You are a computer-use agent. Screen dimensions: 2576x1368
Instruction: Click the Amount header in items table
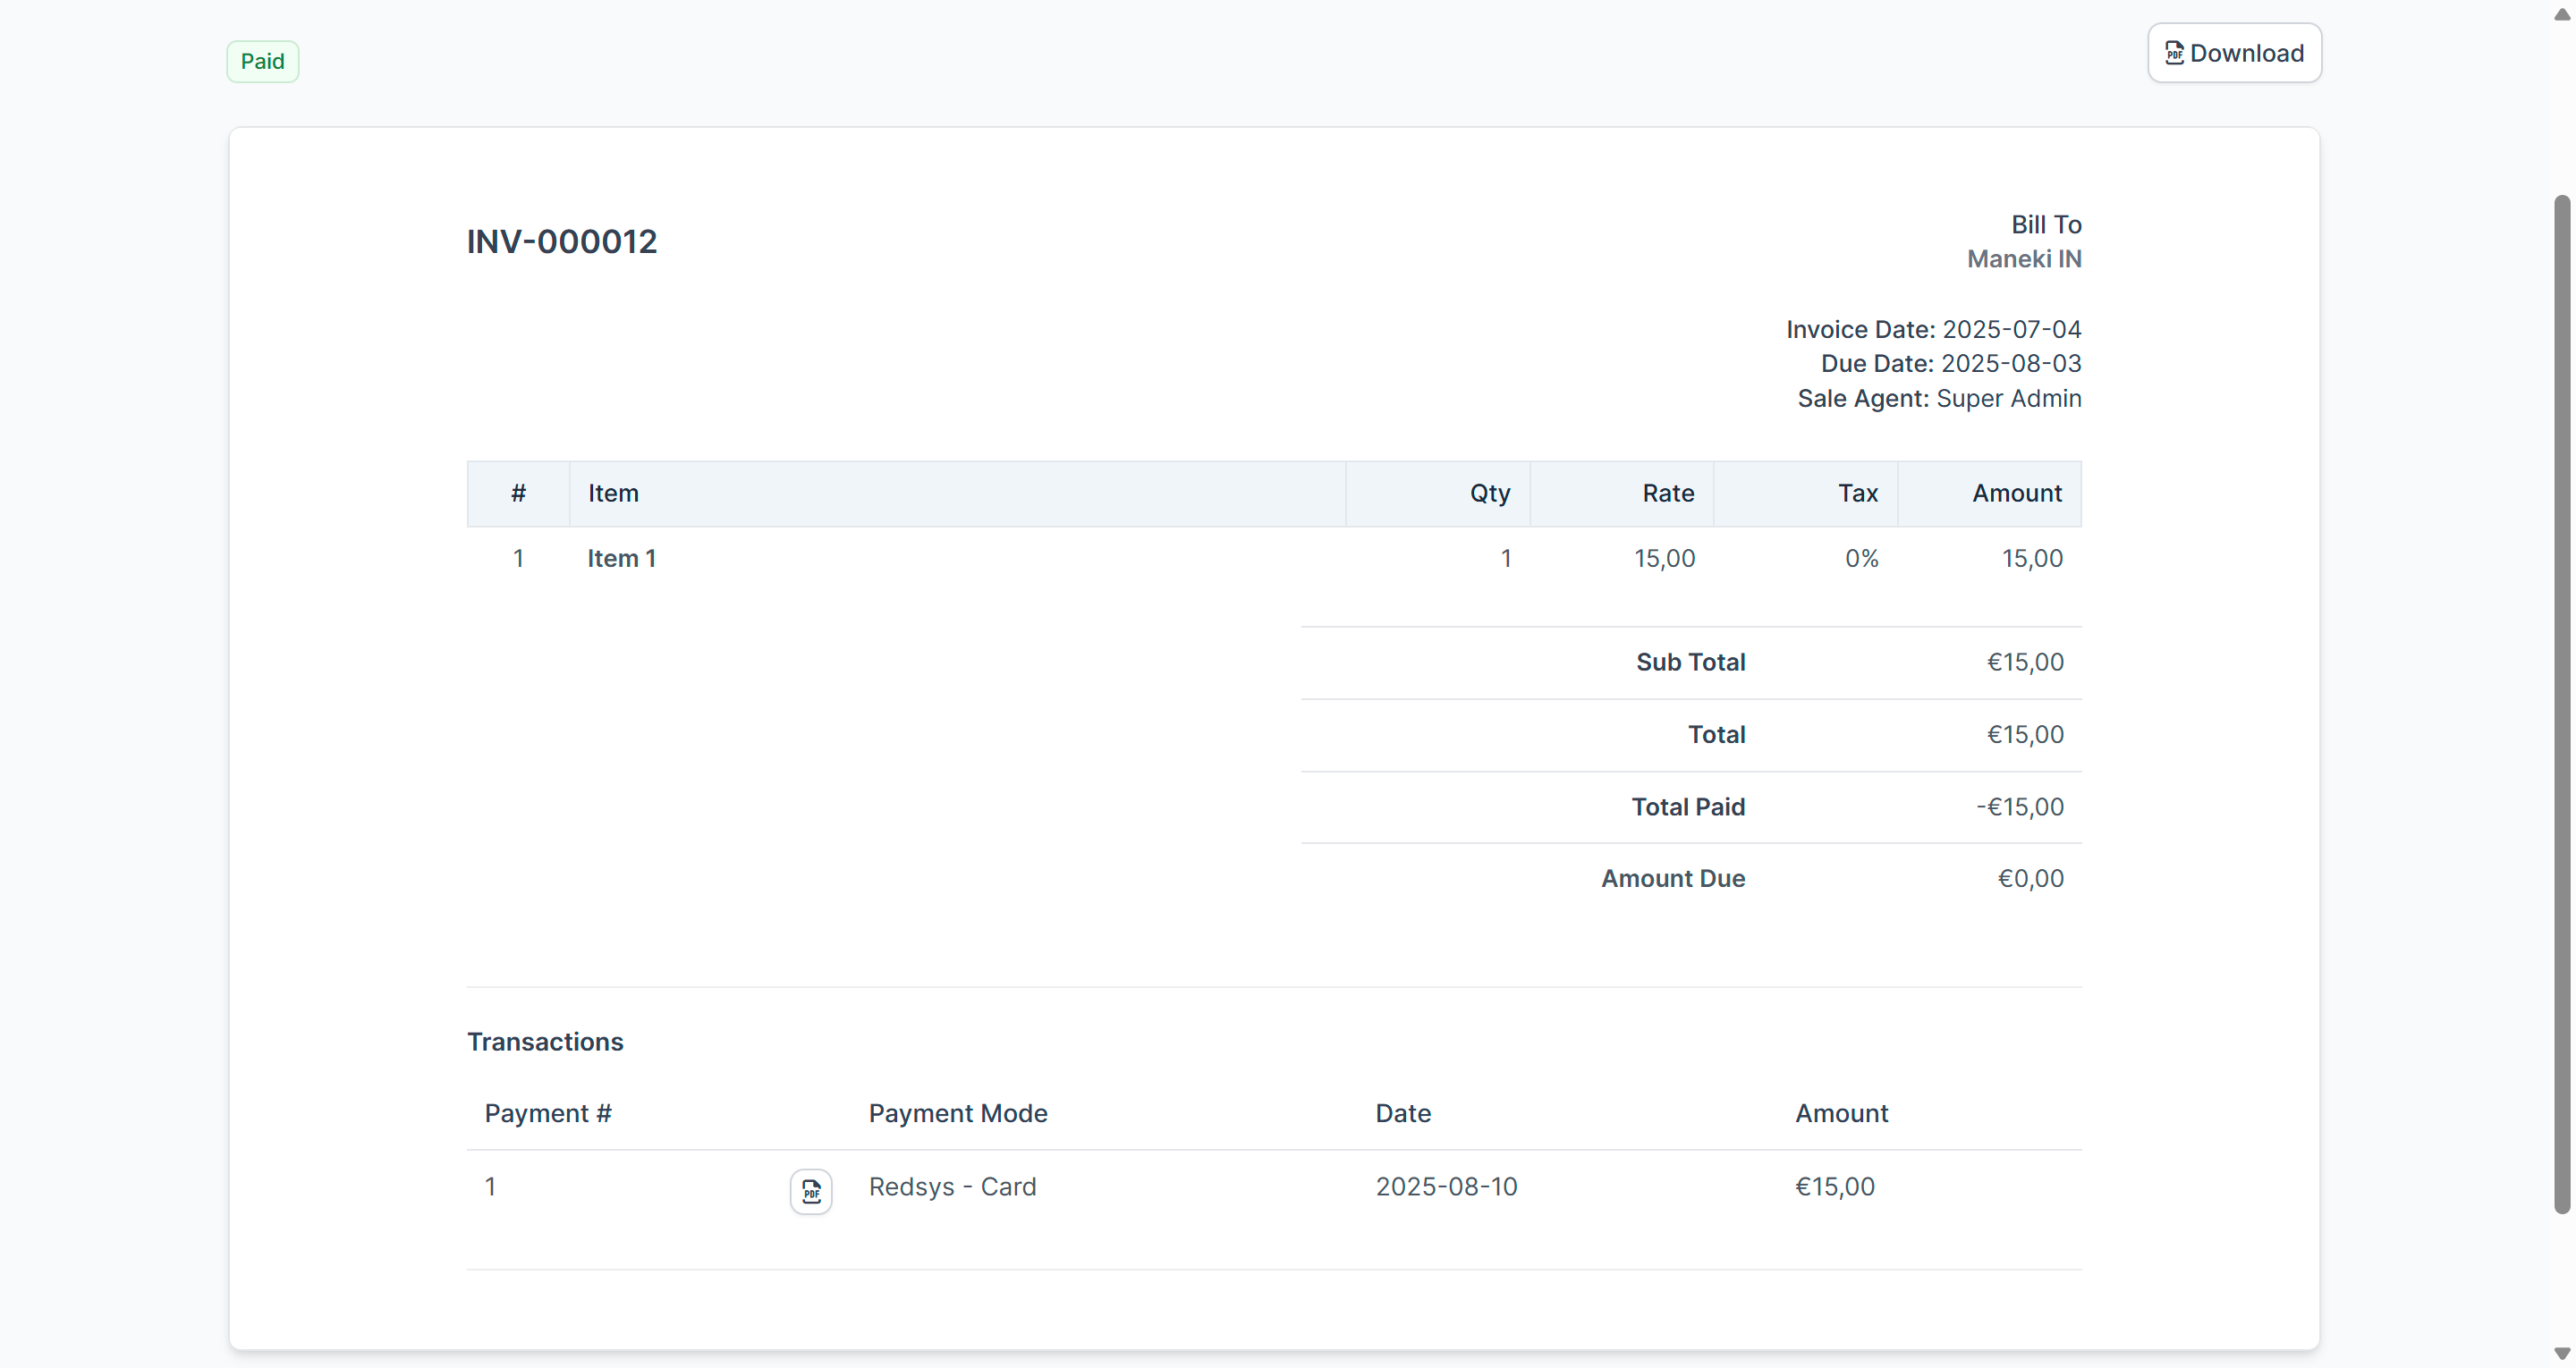click(2016, 493)
